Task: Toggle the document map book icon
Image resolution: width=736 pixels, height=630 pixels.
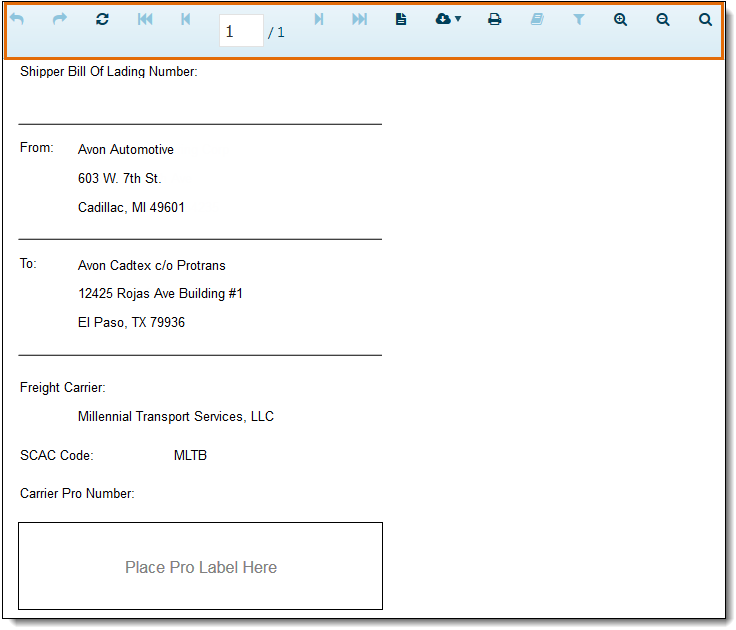Action: click(x=537, y=19)
